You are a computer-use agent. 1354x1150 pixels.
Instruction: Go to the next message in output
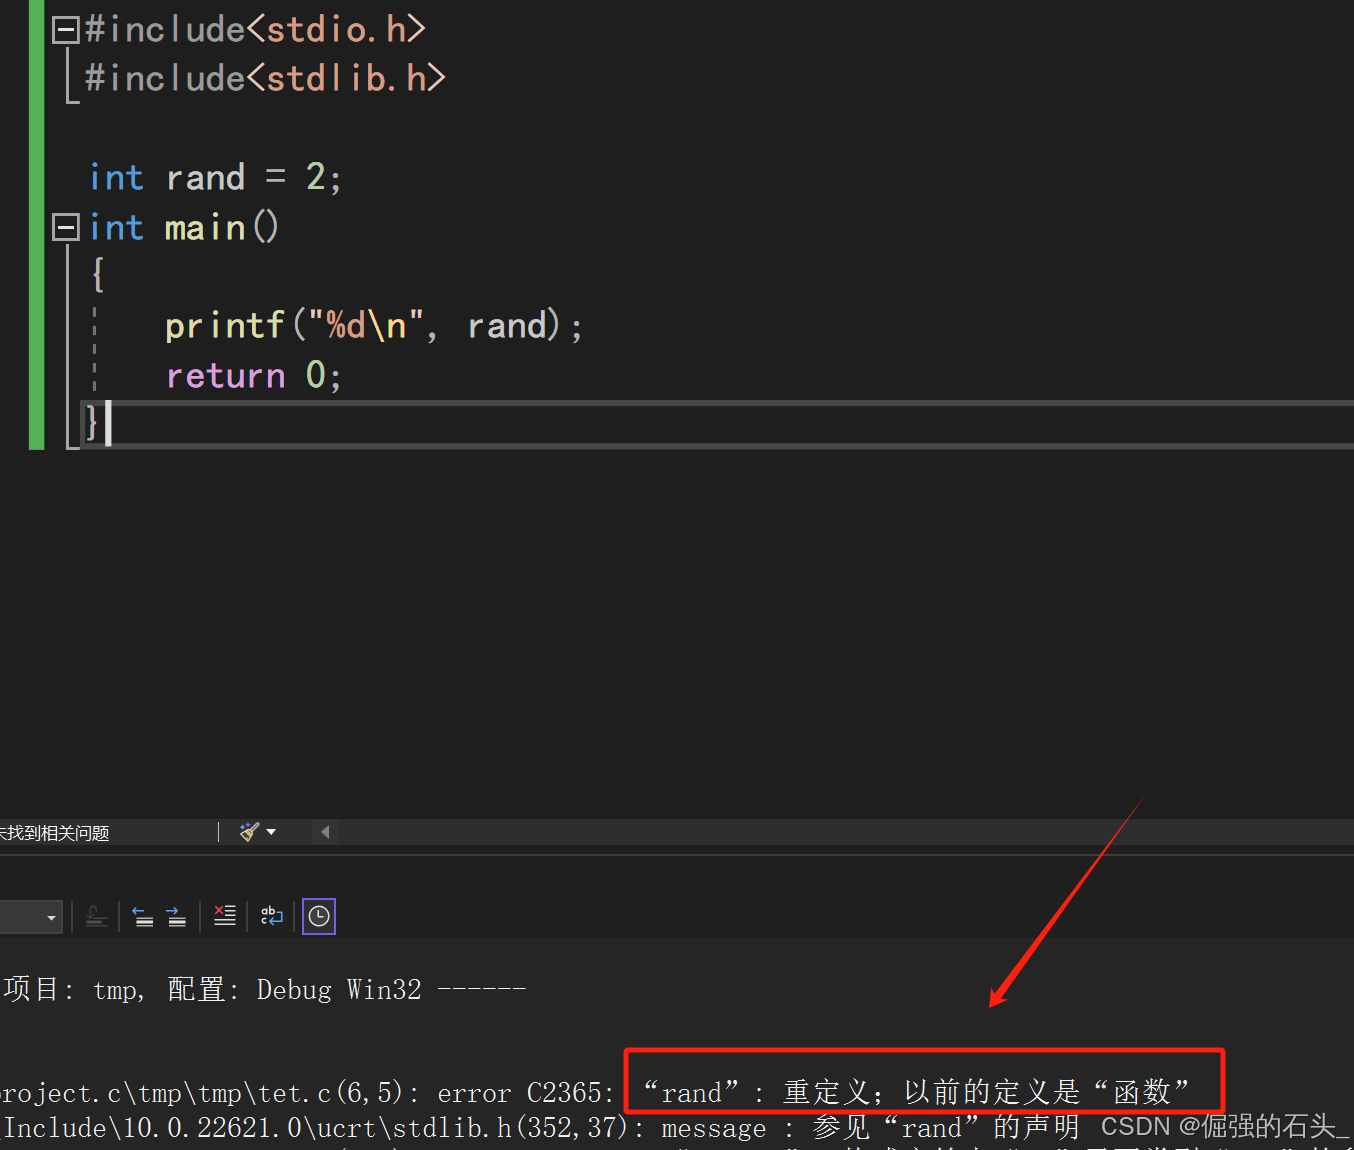pos(177,916)
